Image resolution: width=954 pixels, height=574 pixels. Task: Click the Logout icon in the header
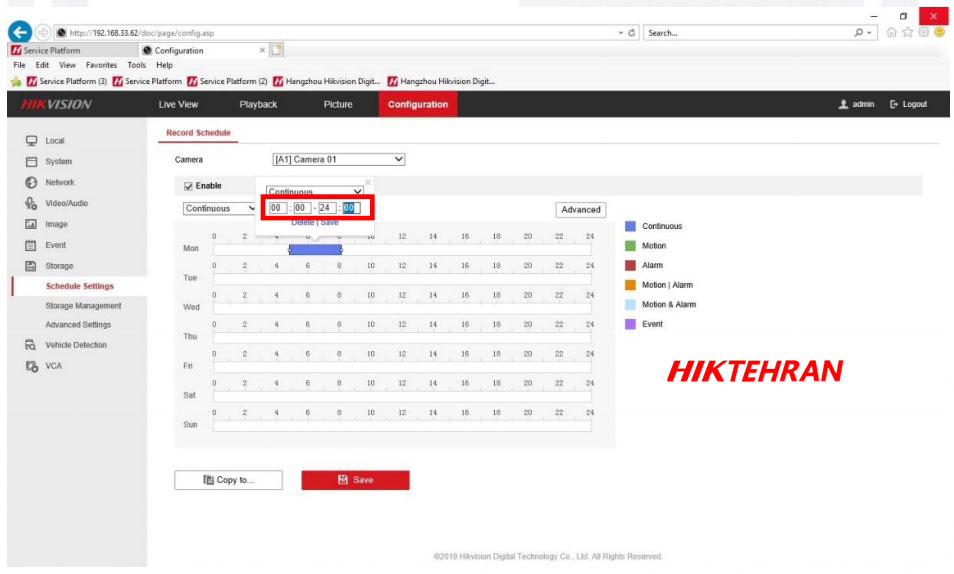894,105
